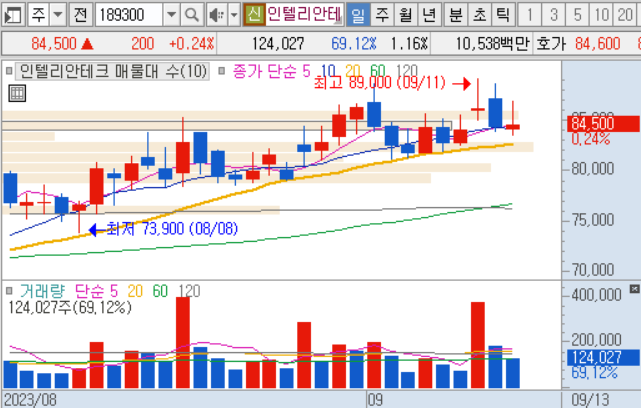Click the 09/13 current date label
This screenshot has height=408, width=641.
(590, 400)
